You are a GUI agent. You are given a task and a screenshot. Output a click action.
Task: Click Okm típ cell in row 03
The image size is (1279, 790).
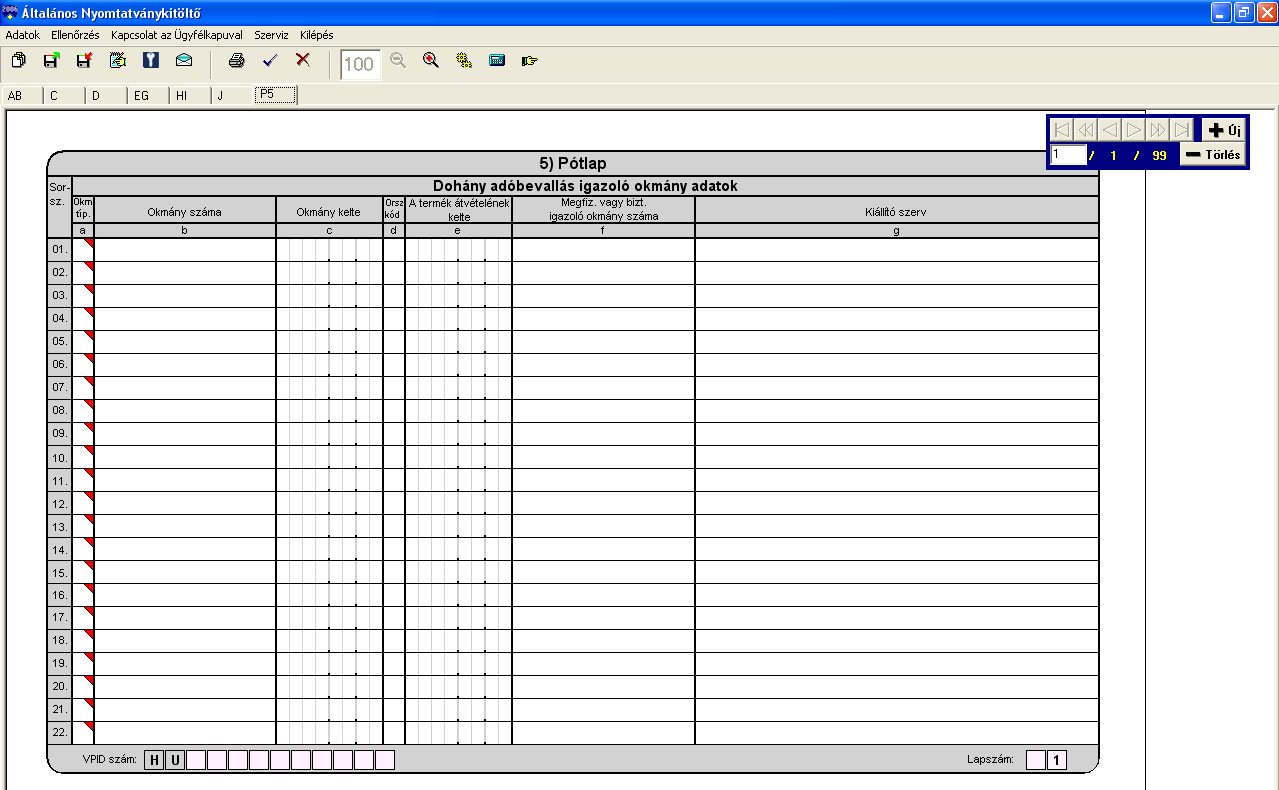pos(83,296)
